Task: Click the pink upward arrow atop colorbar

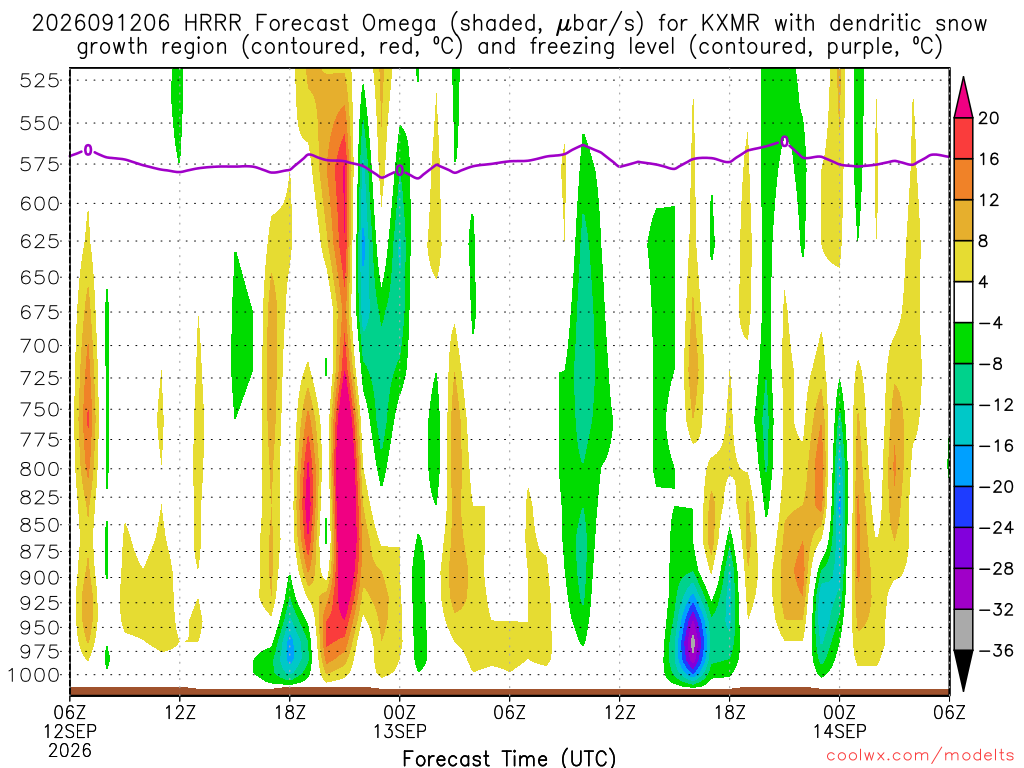Action: click(963, 98)
